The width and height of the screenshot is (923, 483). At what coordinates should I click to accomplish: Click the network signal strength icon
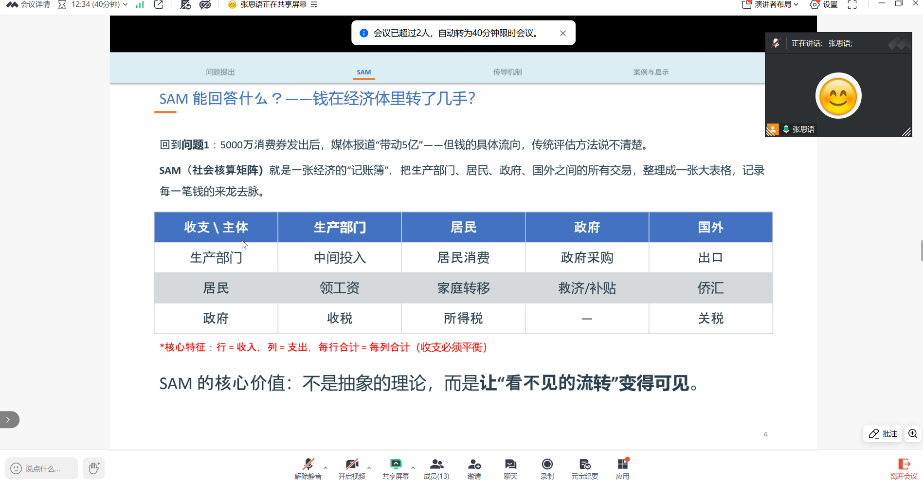[140, 5]
